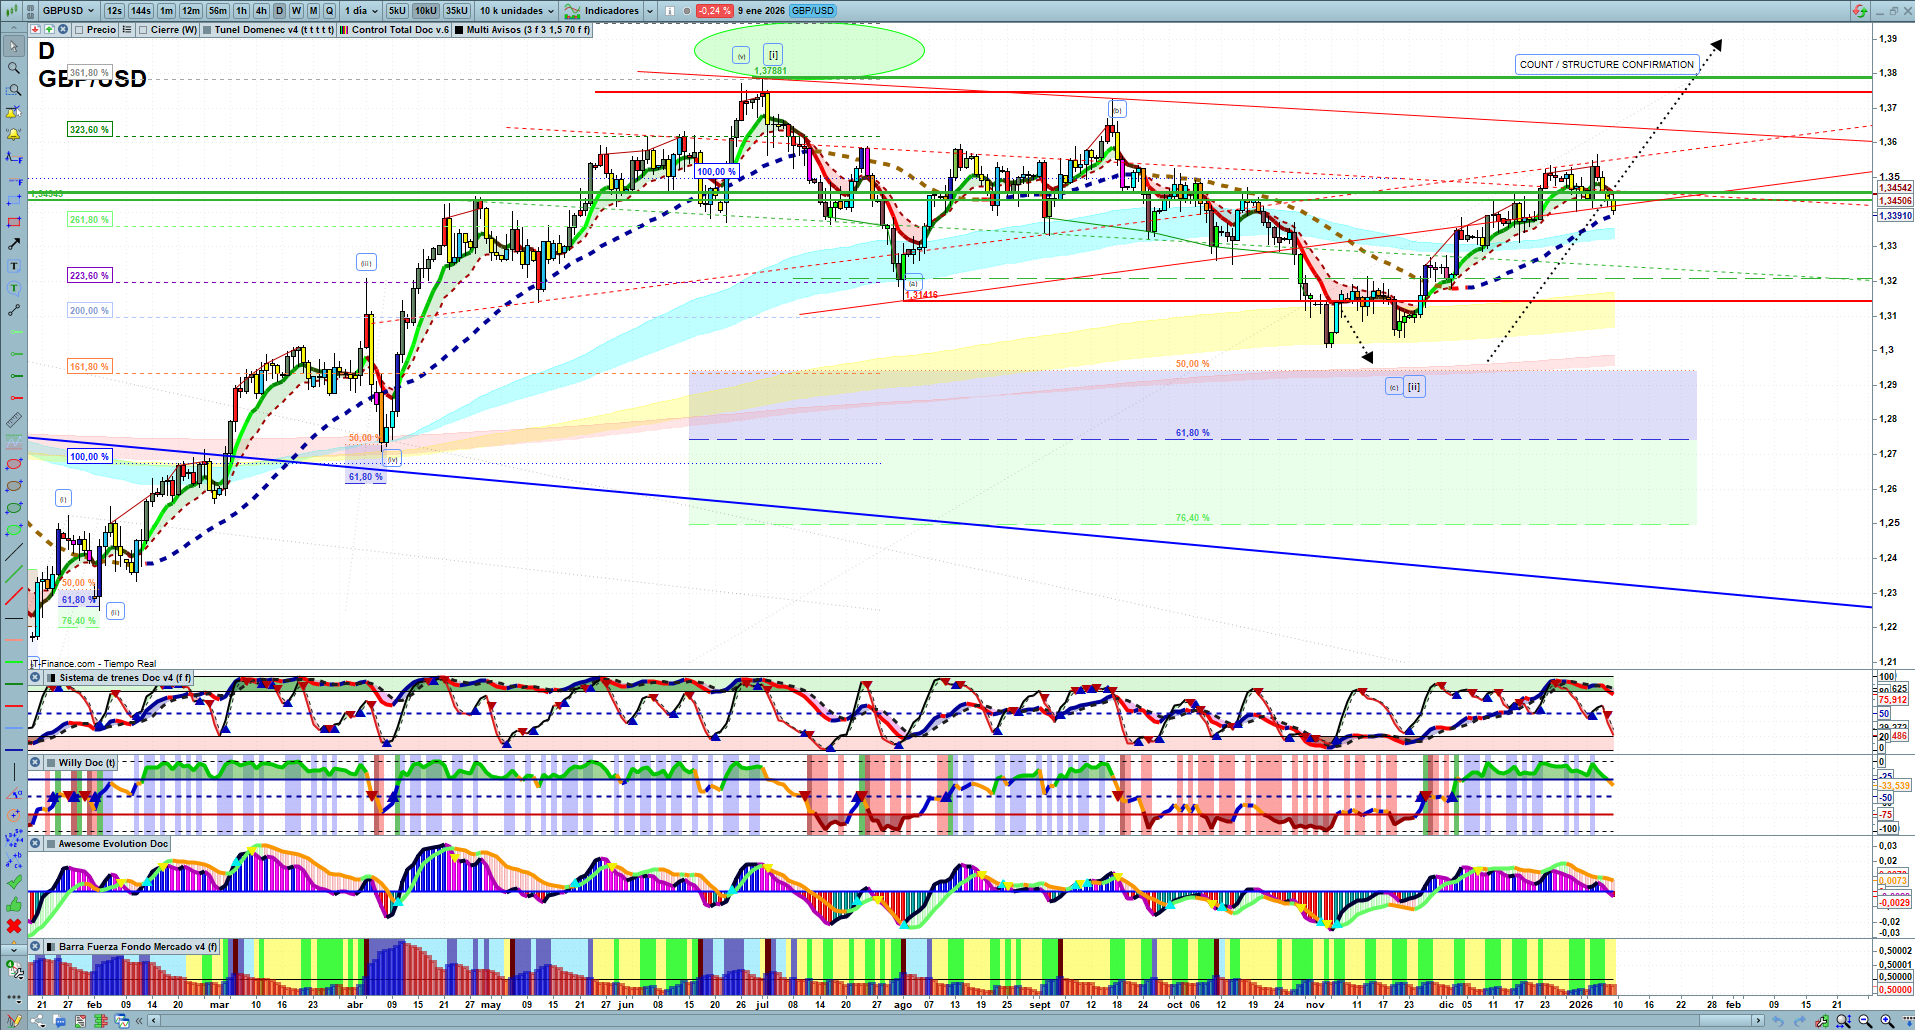
Task: Click the Tunel Domenec grey color swatch
Action: coord(207,30)
